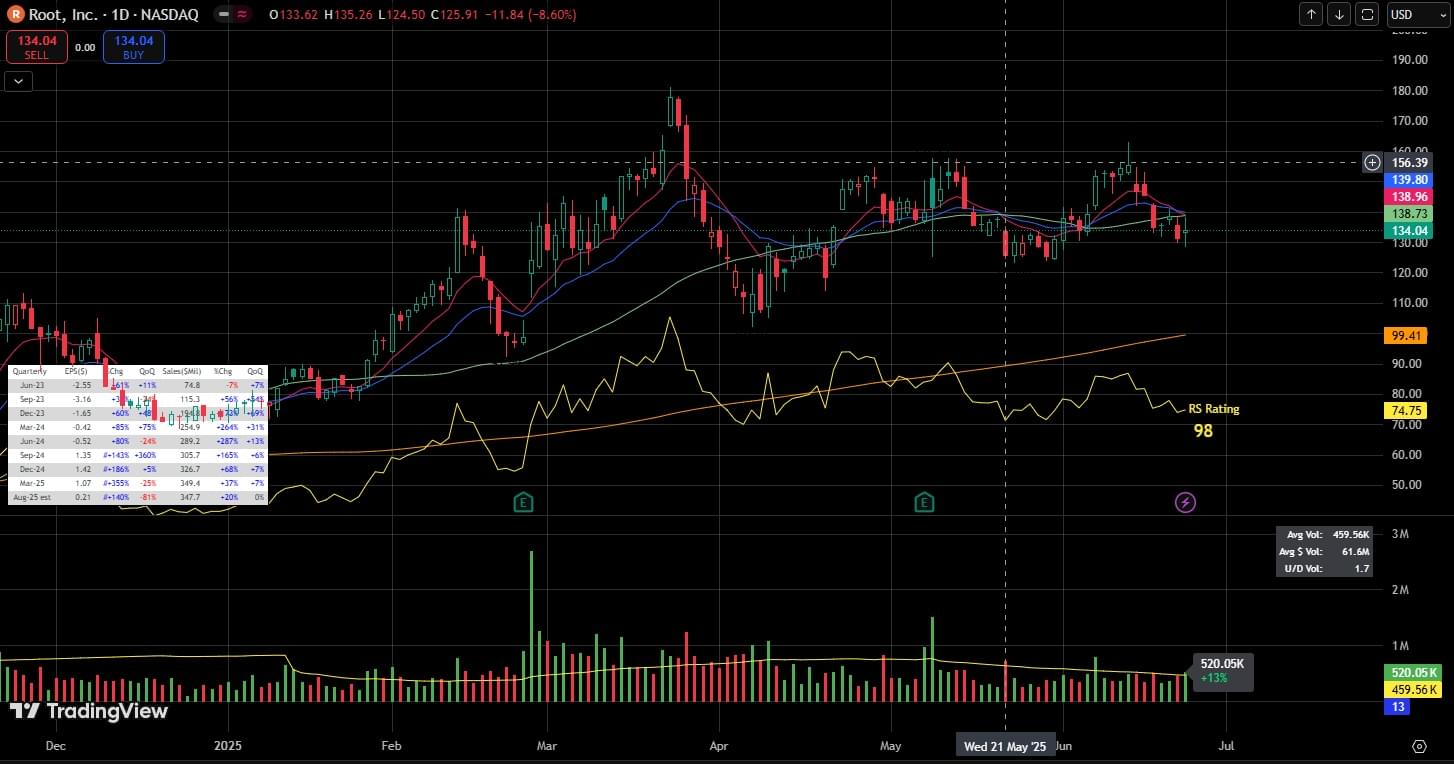The width and height of the screenshot is (1454, 764).
Task: Click the C125.91 close value
Action: click(456, 15)
